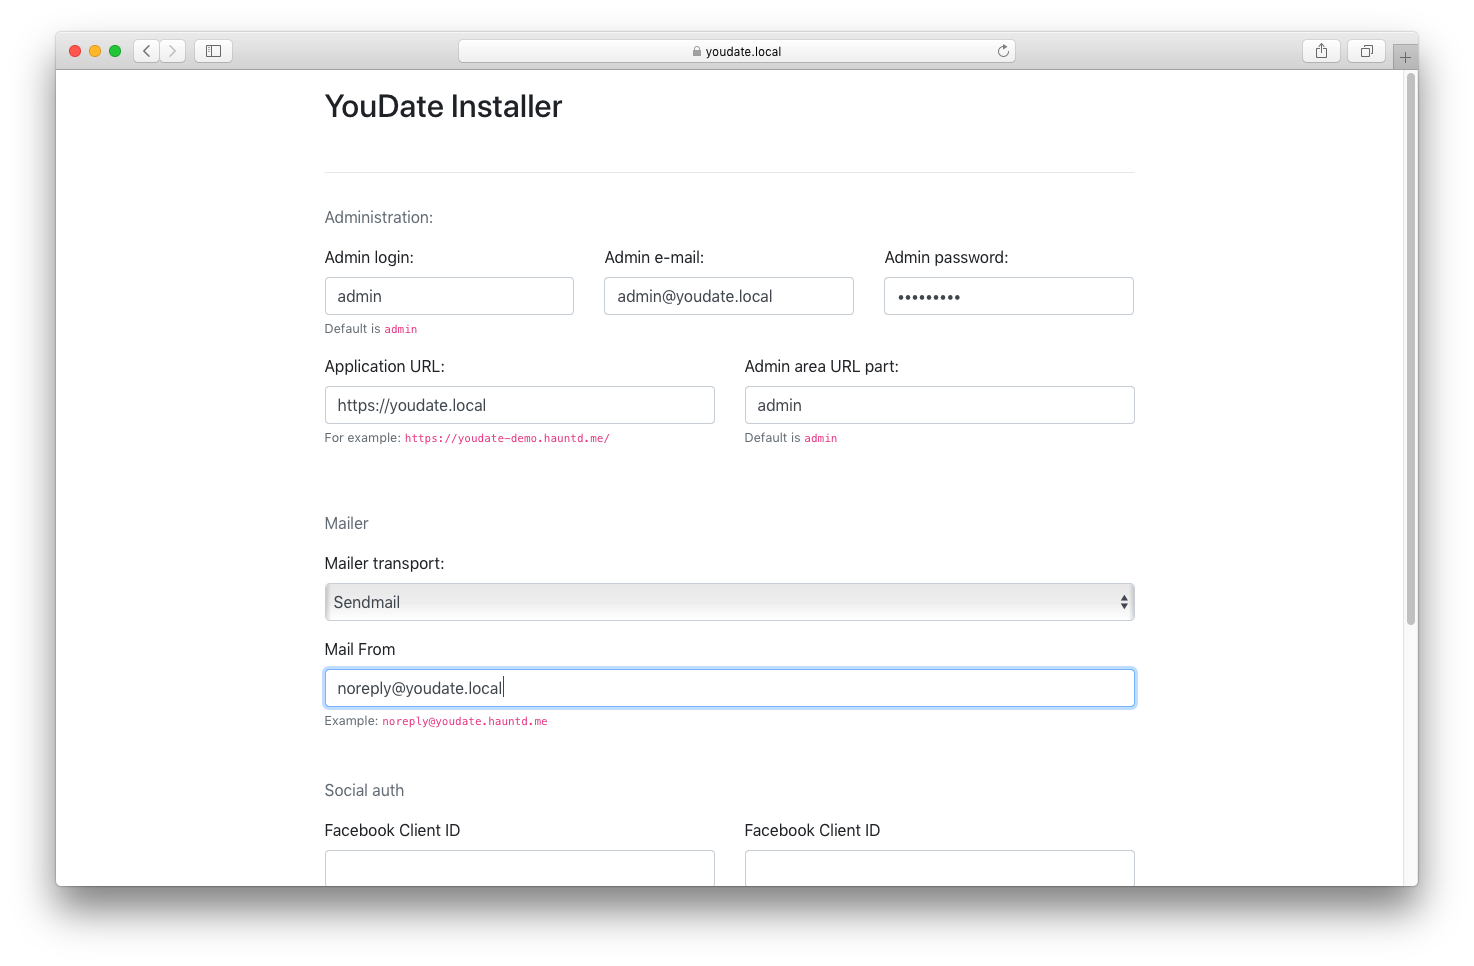Focus the left Facebook Client ID field

(519, 867)
